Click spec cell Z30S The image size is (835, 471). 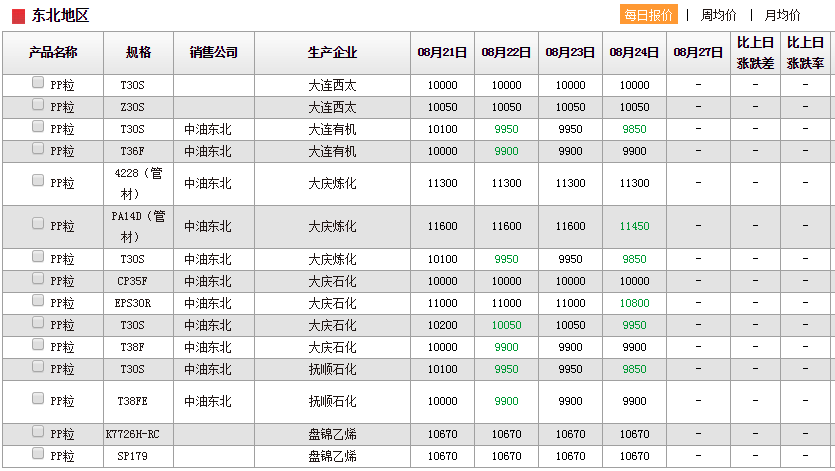pos(133,107)
